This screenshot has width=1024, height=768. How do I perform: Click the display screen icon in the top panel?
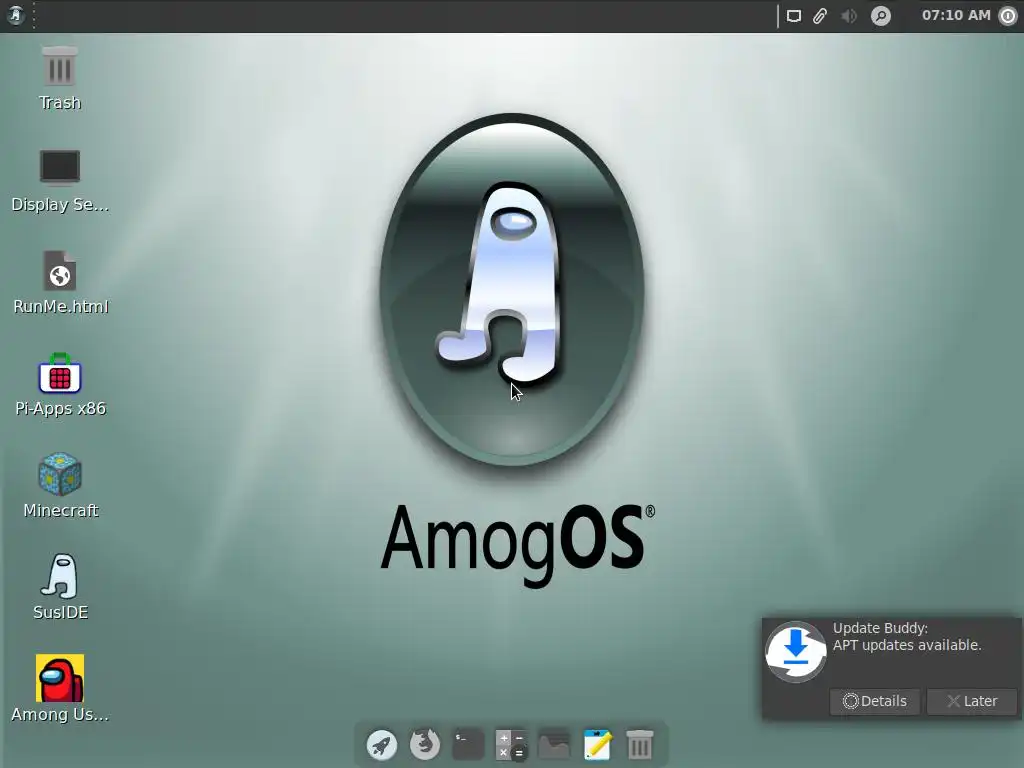793,16
